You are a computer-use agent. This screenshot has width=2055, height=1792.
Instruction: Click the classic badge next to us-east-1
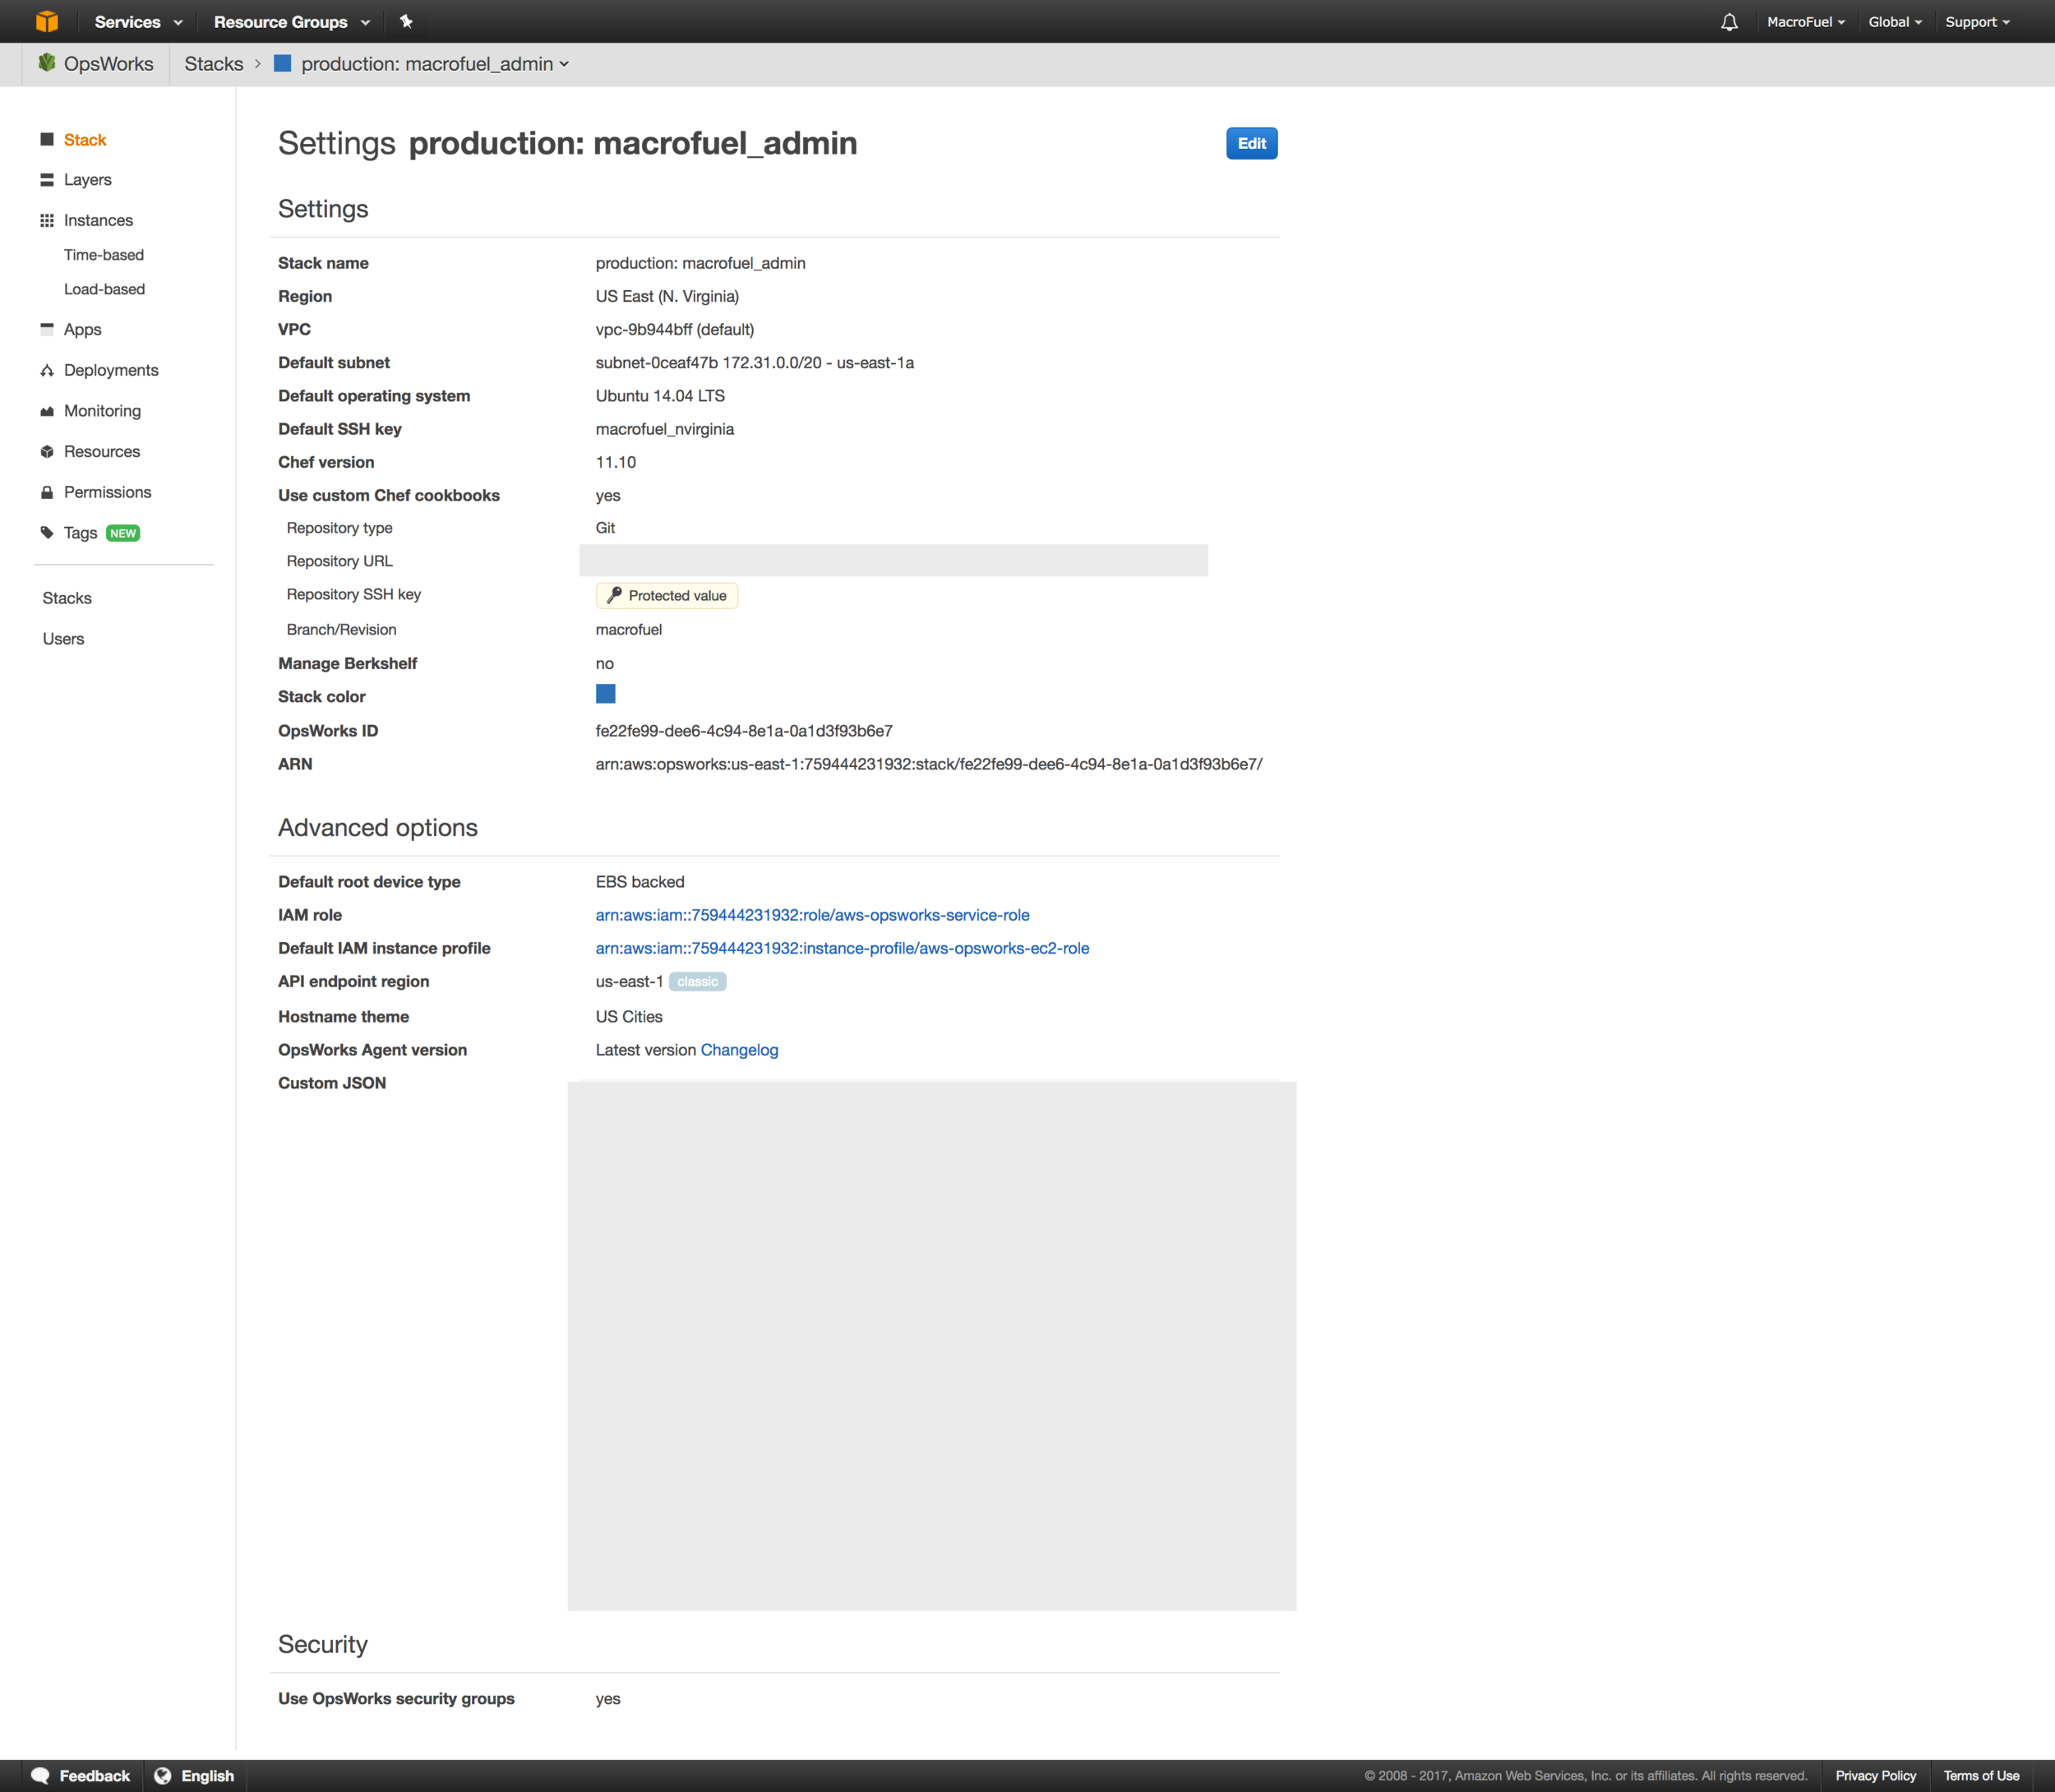coord(697,981)
